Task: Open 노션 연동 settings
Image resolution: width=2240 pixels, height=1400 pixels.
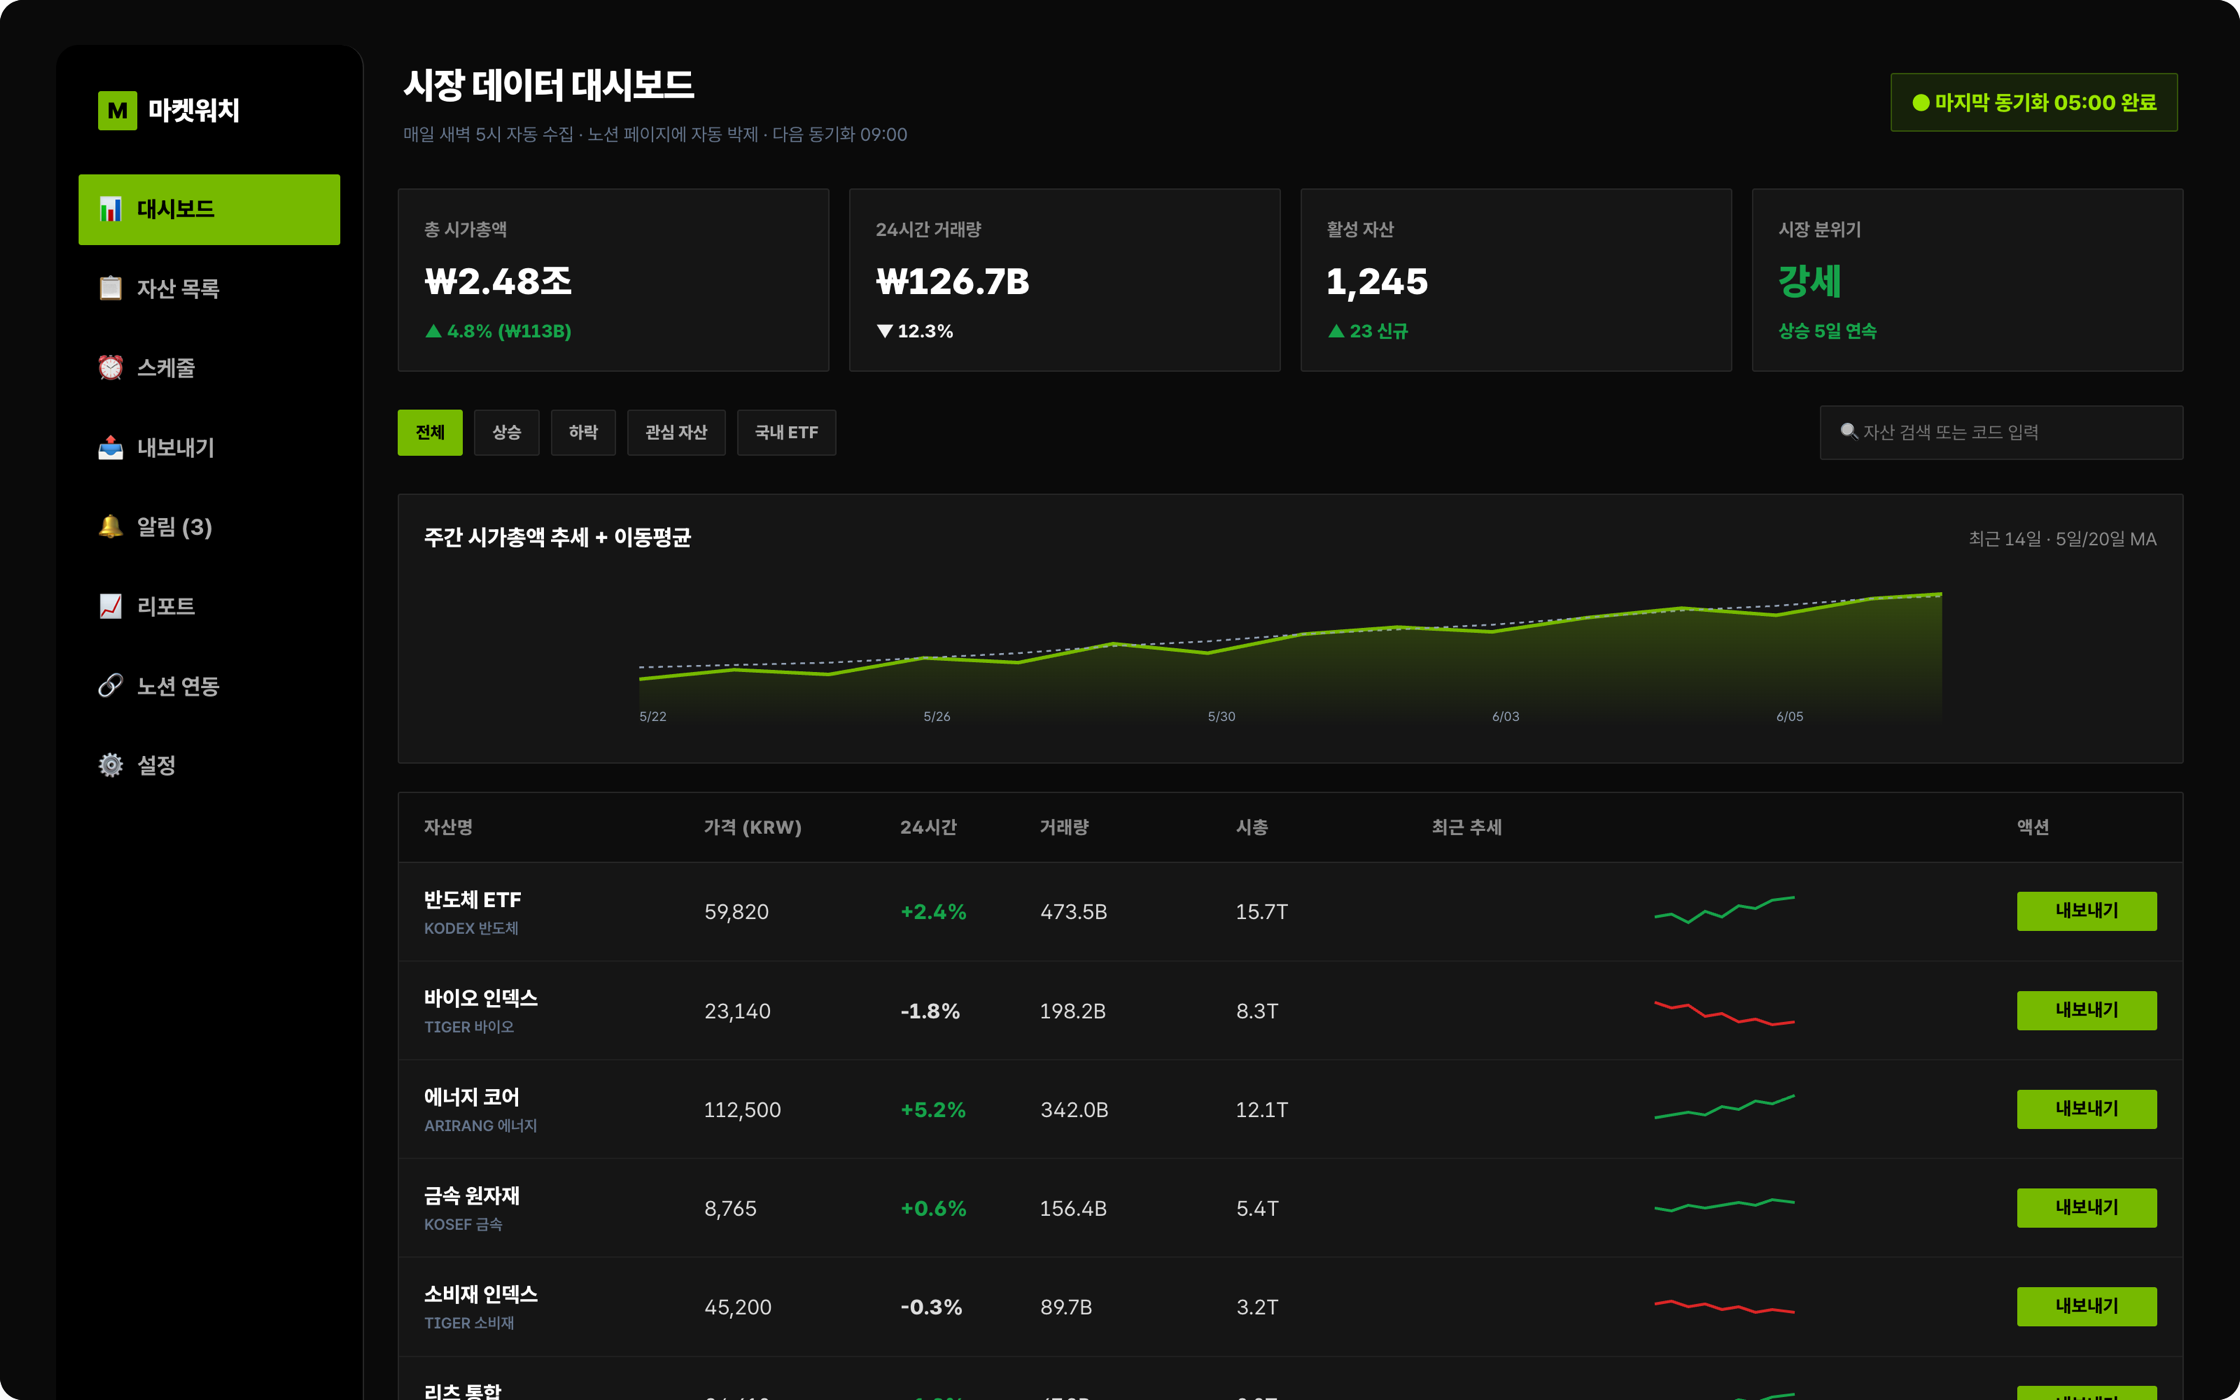Action: [x=209, y=686]
